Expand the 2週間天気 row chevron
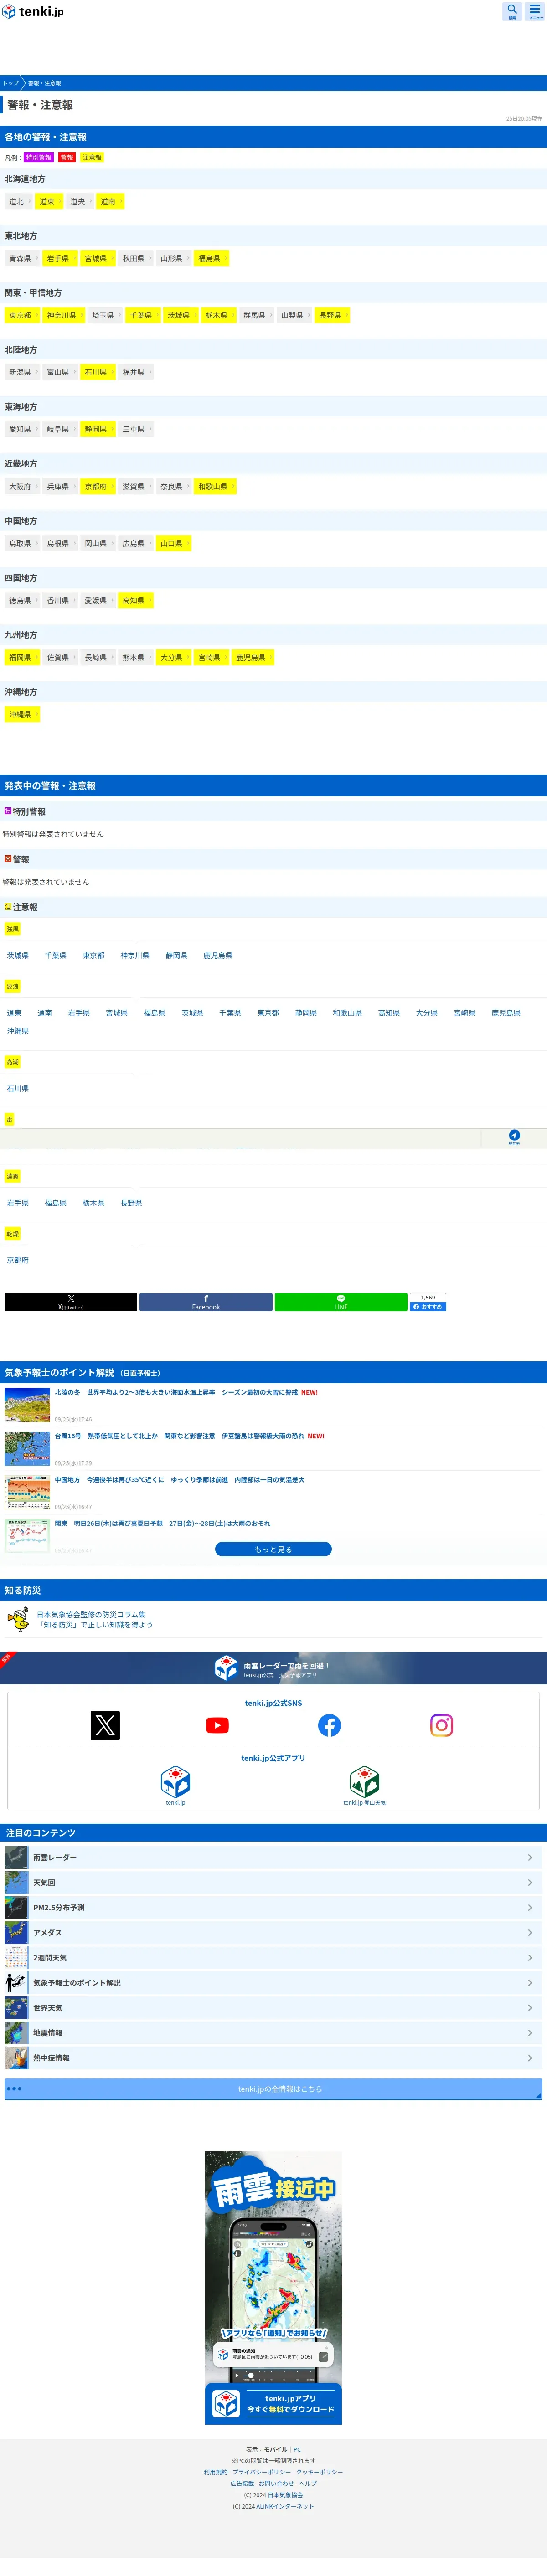The image size is (547, 2576). tap(530, 1957)
